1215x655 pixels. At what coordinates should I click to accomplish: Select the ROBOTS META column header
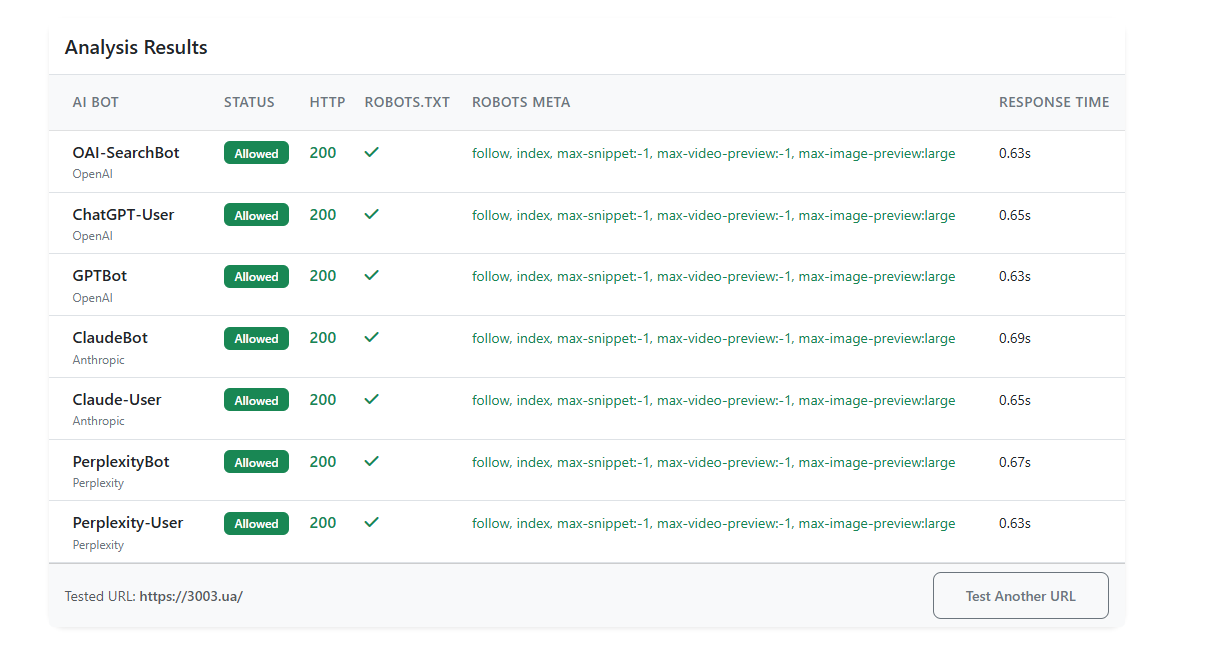(521, 102)
